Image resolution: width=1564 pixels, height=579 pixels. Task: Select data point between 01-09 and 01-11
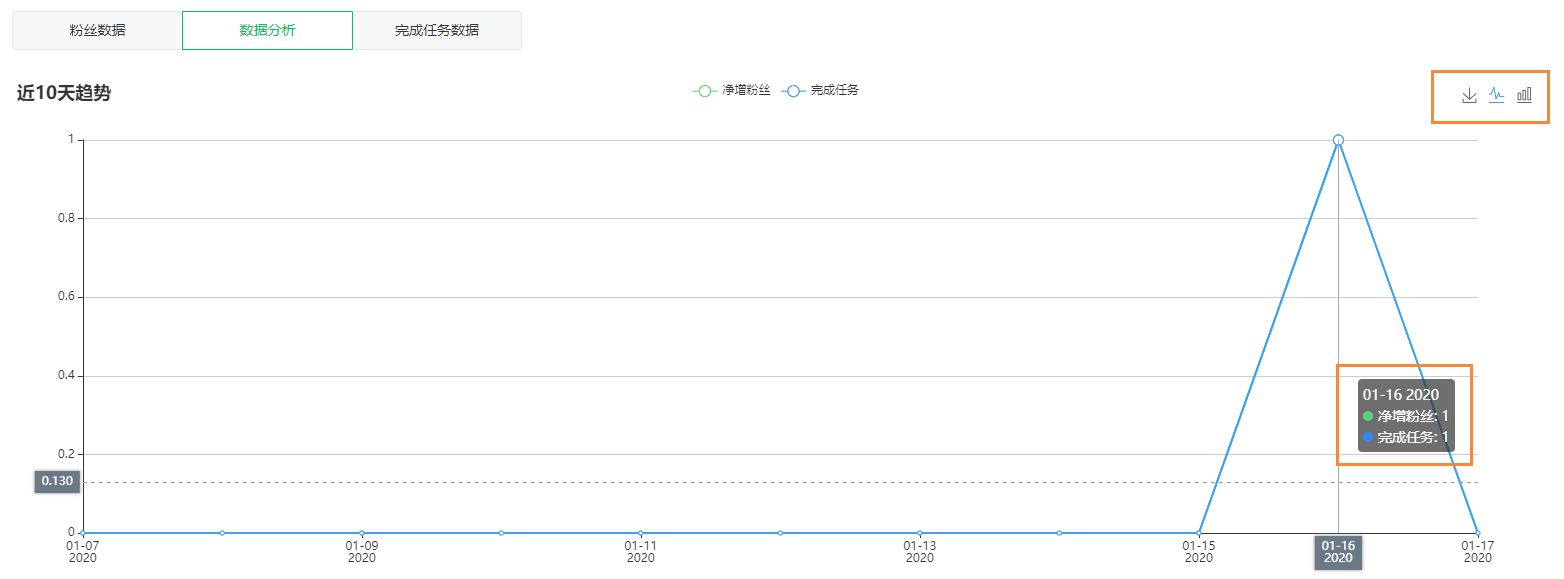click(x=501, y=533)
